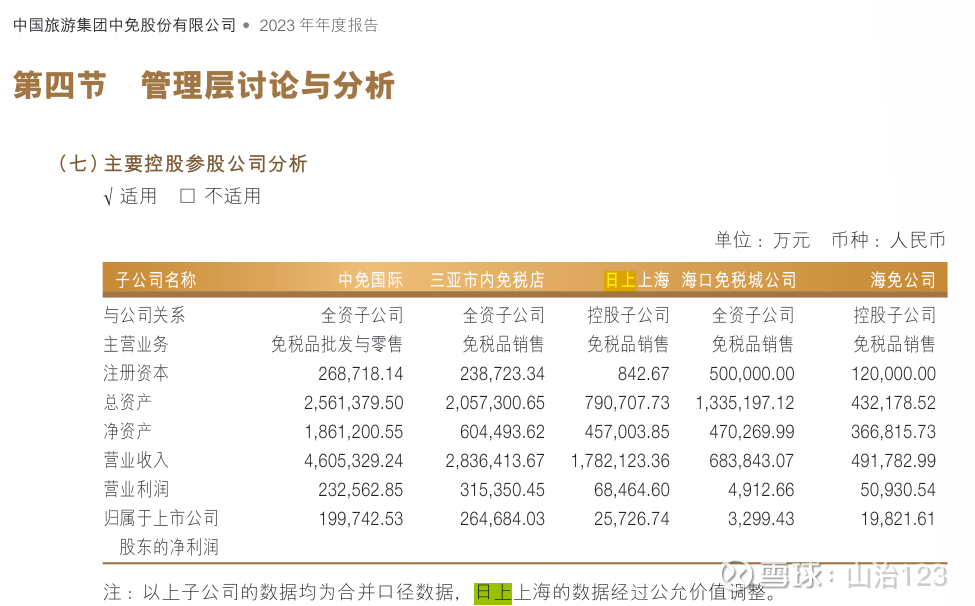
Task: Click the 子公司名称 column header
Action: (156, 280)
